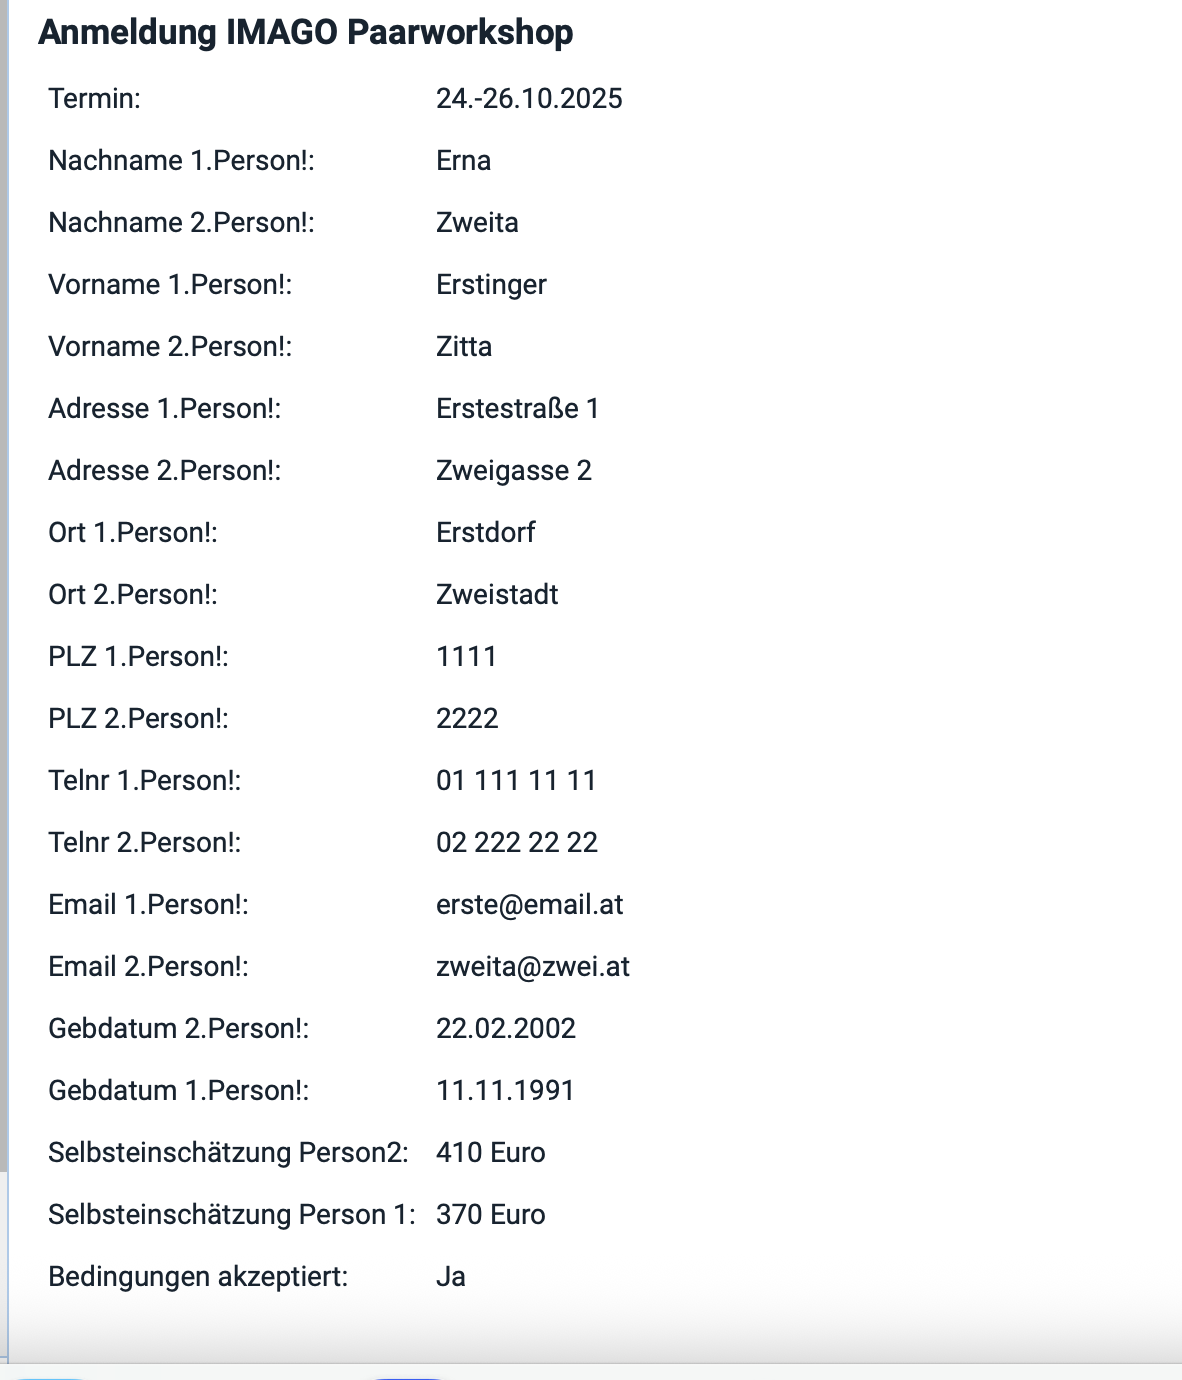Viewport: 1182px width, 1380px height.
Task: Select the address Zweigasse 2
Action: (513, 470)
